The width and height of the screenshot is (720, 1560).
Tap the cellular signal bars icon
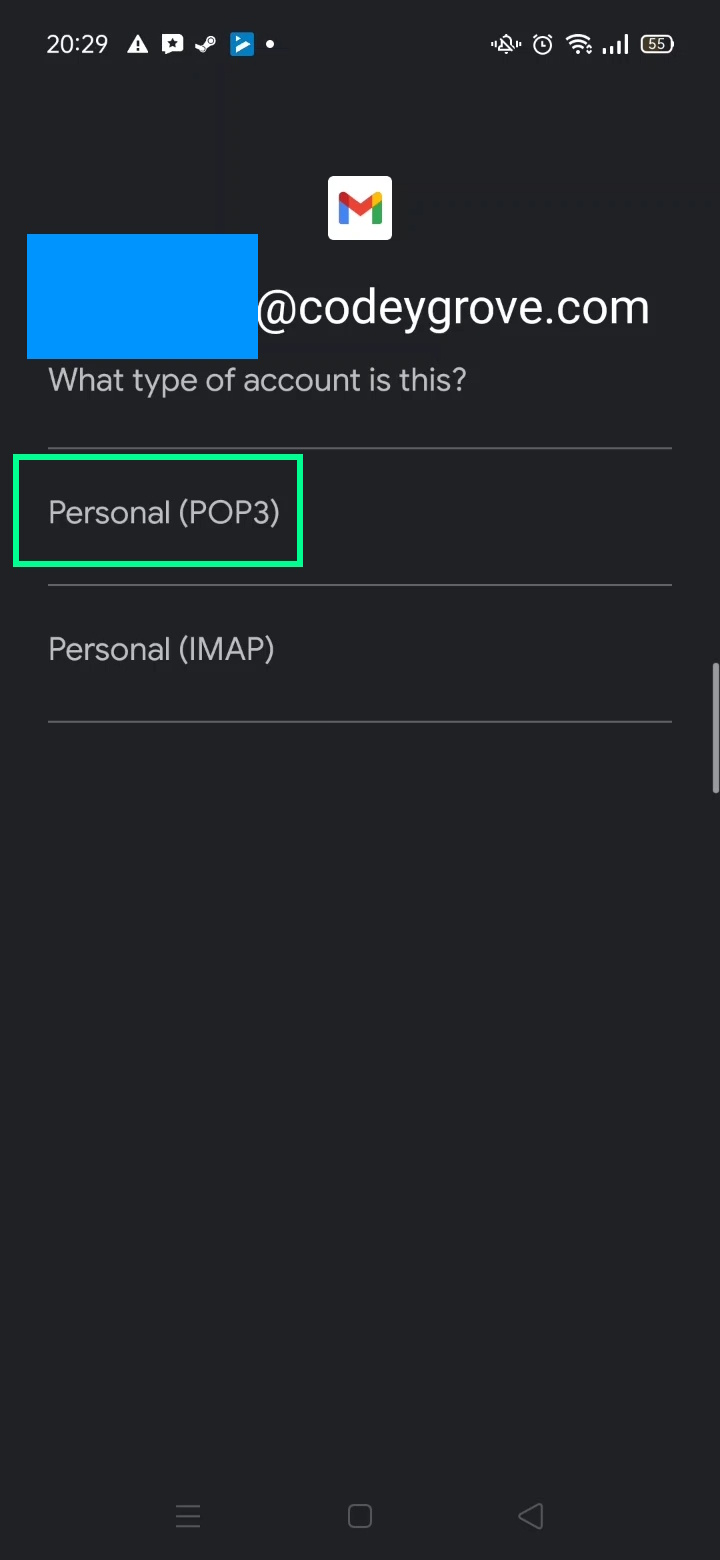(x=616, y=44)
